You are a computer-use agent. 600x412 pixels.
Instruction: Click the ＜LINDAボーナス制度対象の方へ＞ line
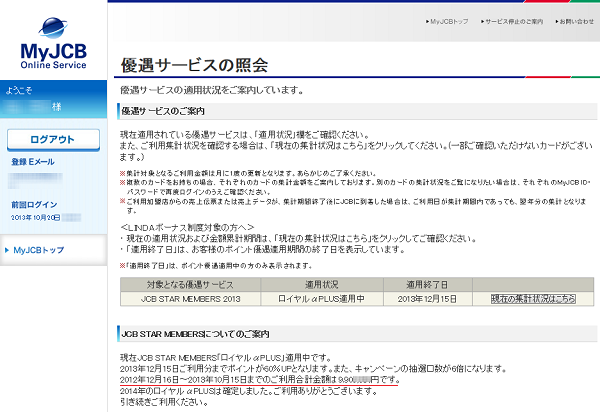[x=187, y=228]
